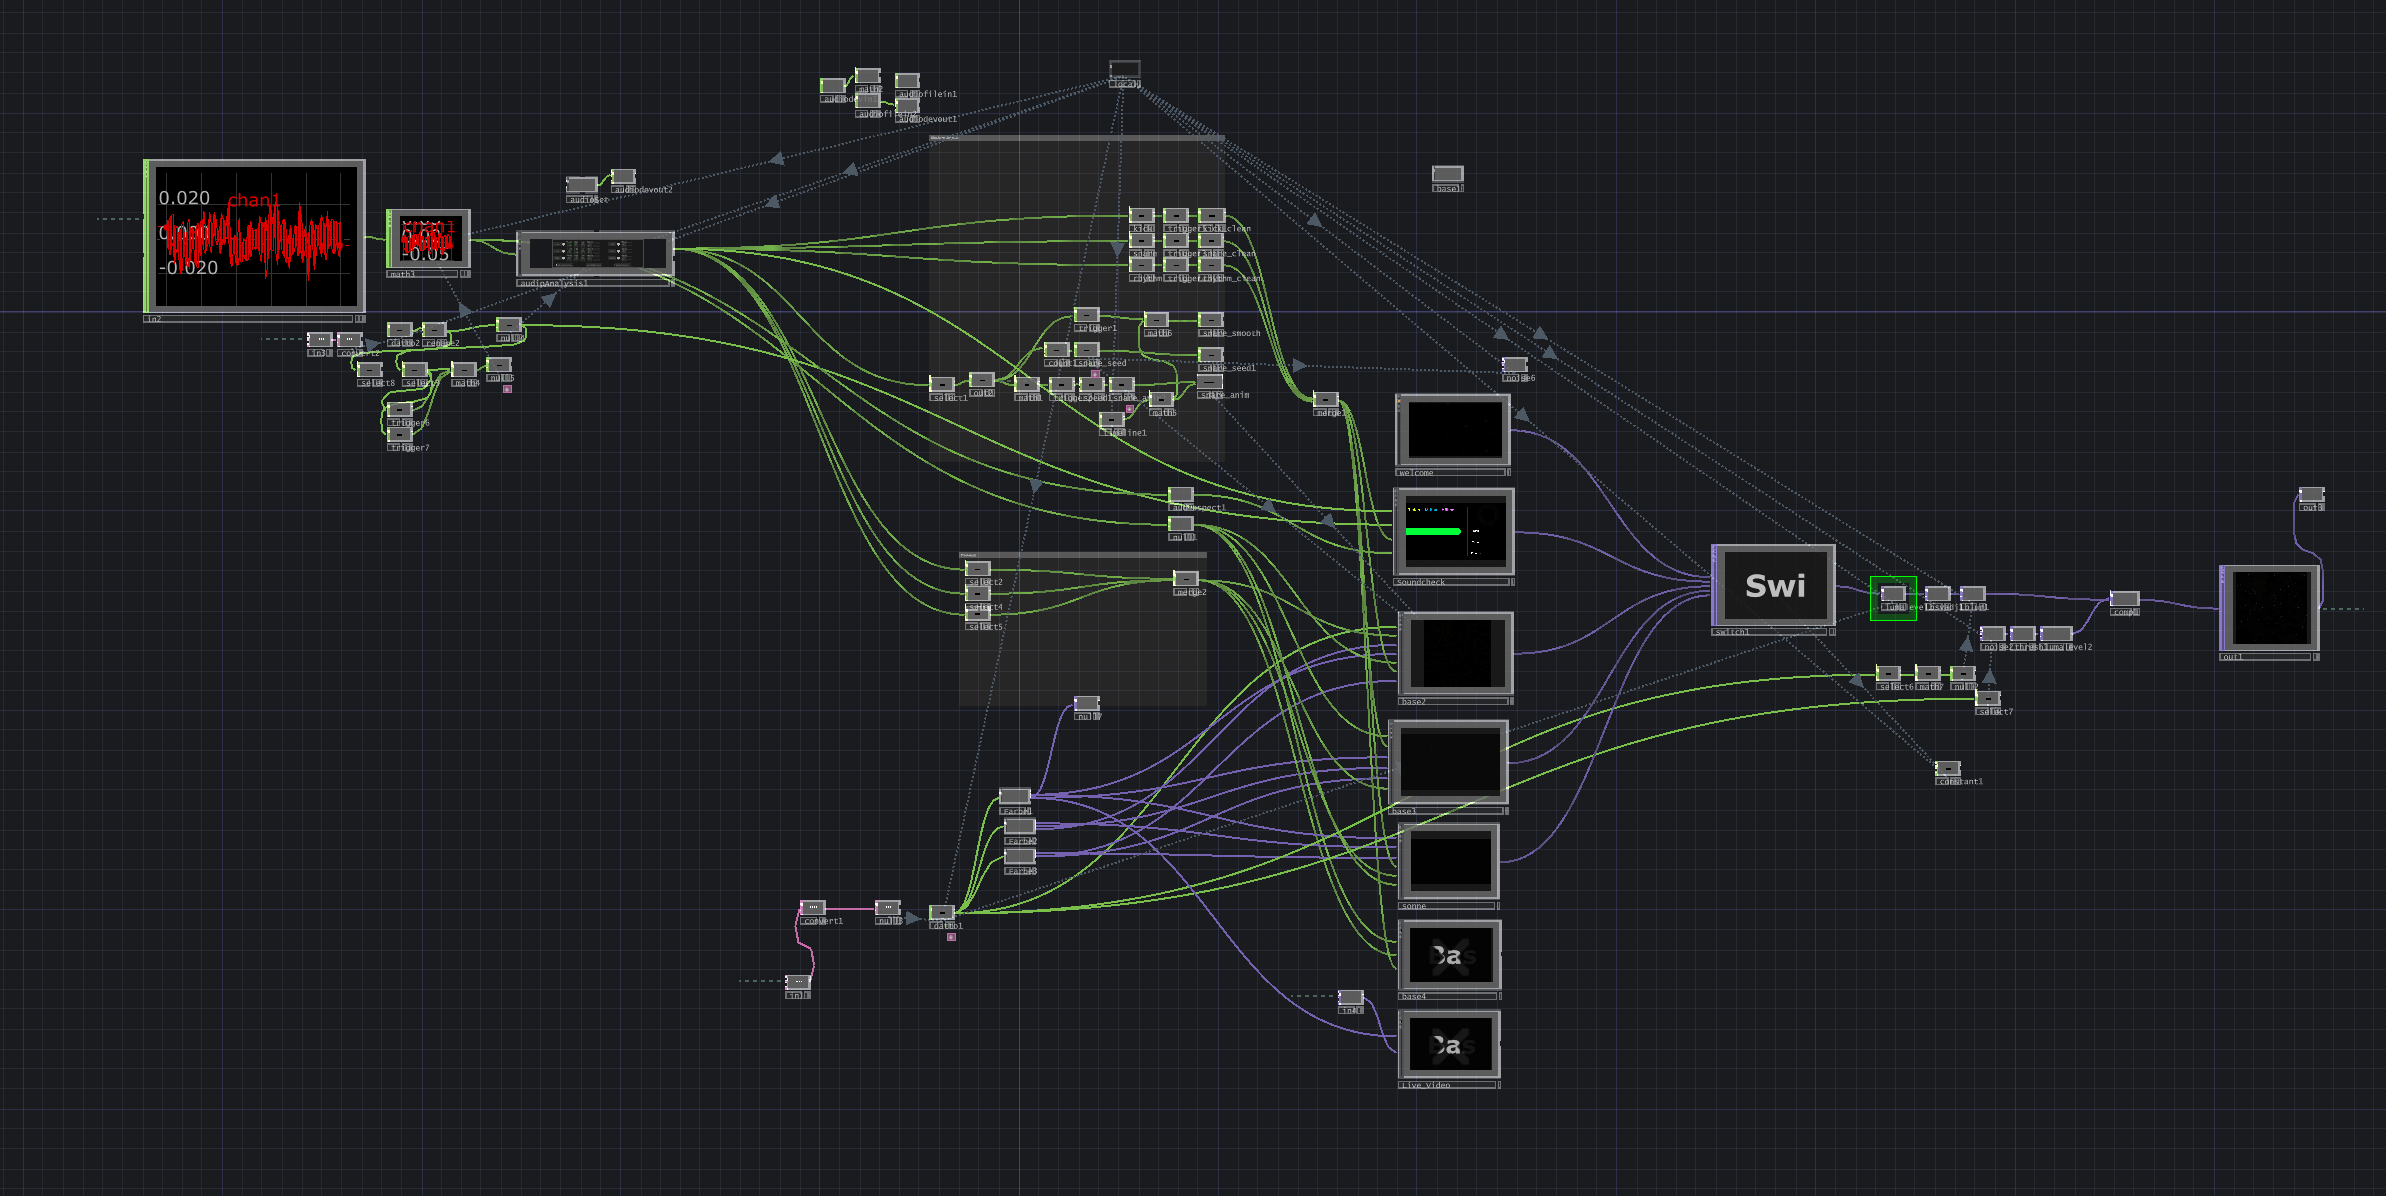Screen dimensions: 2386x1196
Task: Click the green-highlighted lumalevel1 node
Action: tap(1893, 594)
